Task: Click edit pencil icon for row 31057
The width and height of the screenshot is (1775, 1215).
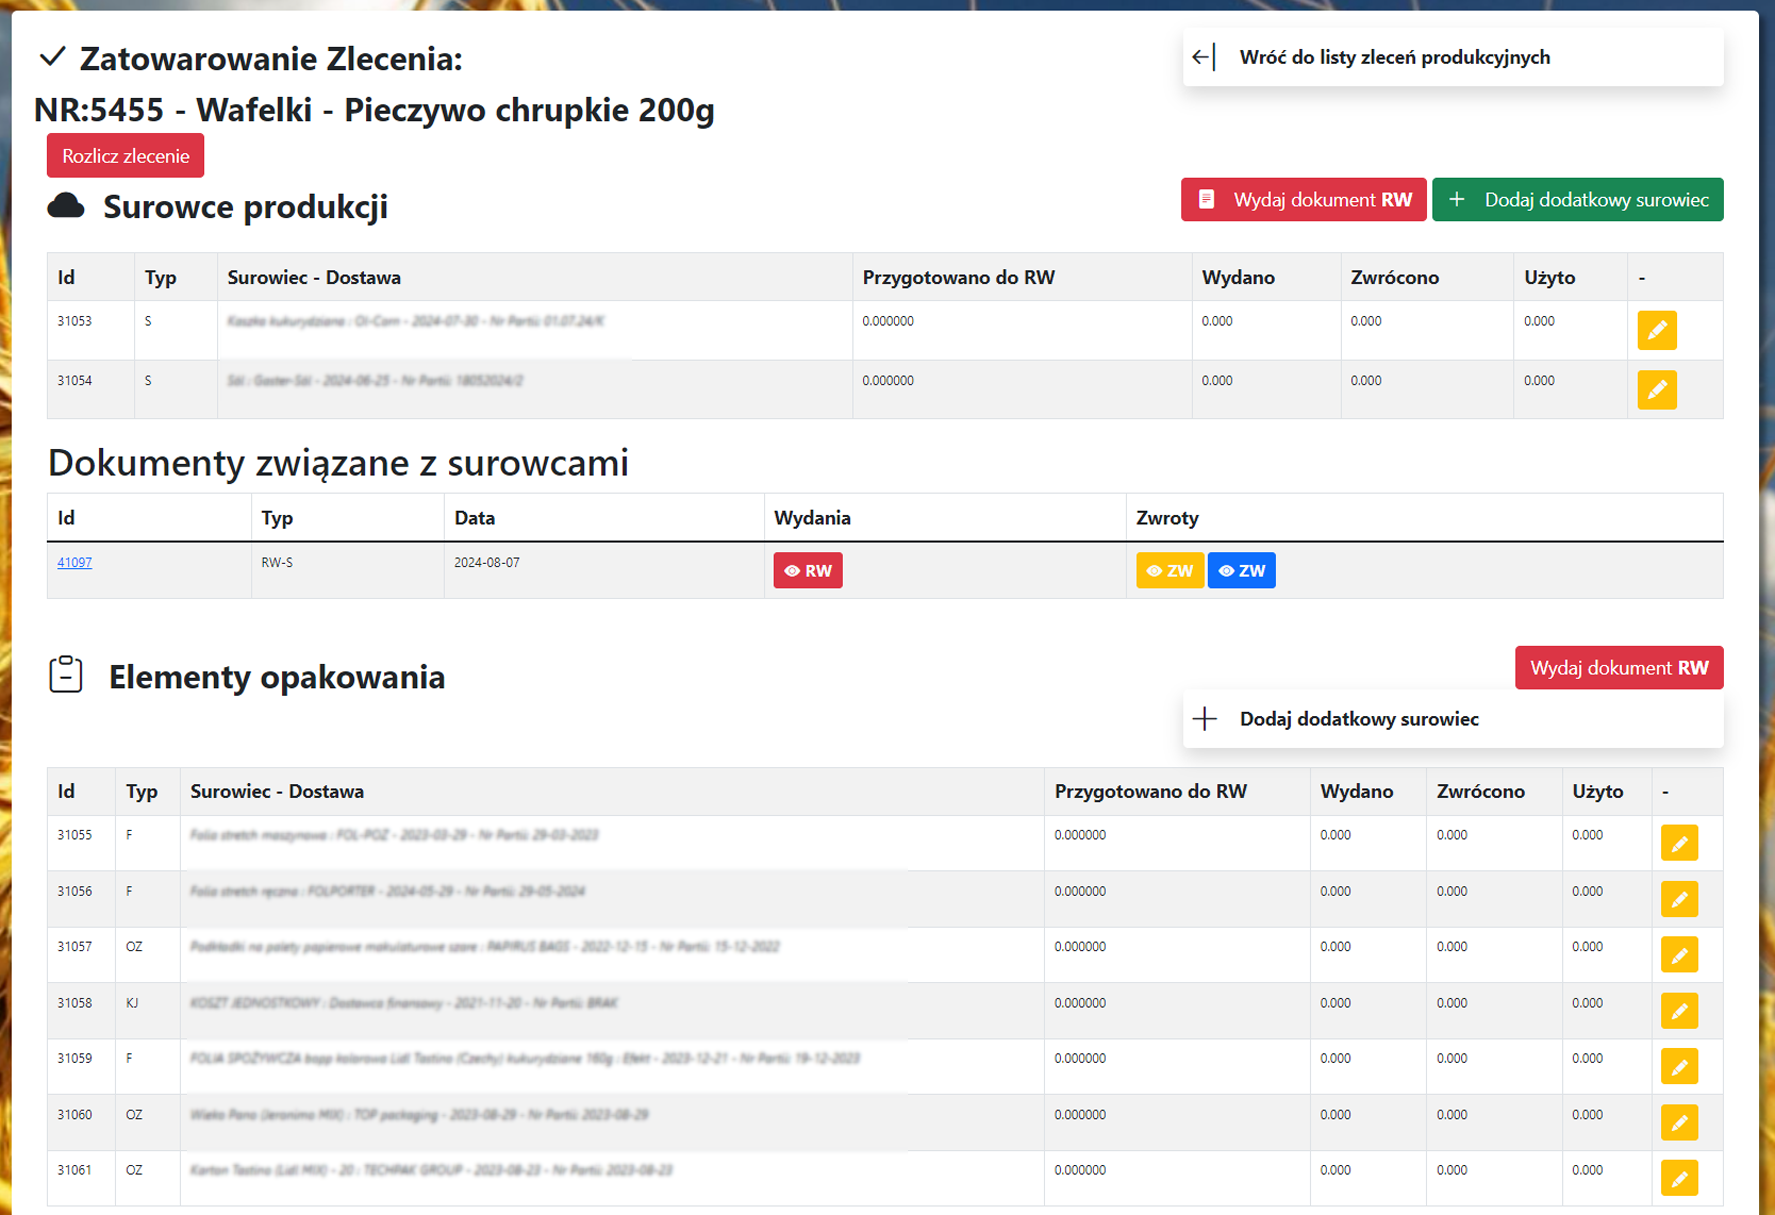Action: tap(1679, 955)
